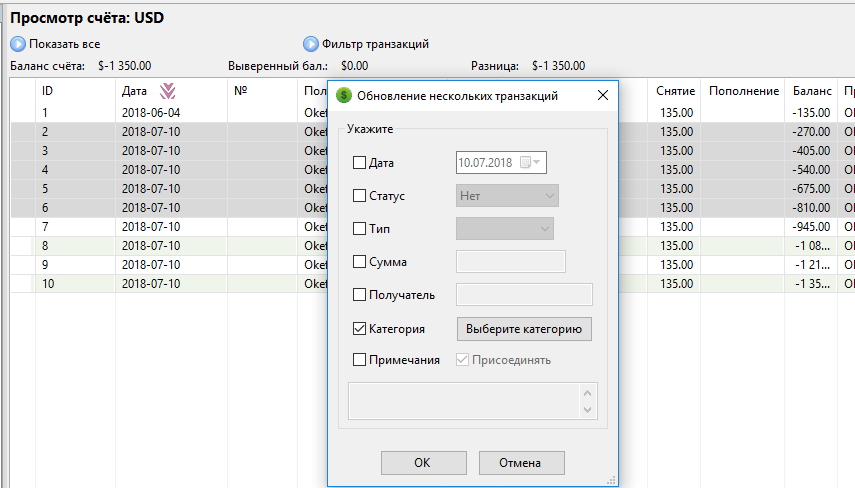Click the blue arrow icon beside Показать все
Screen dimensions: 855x488
[x=18, y=44]
